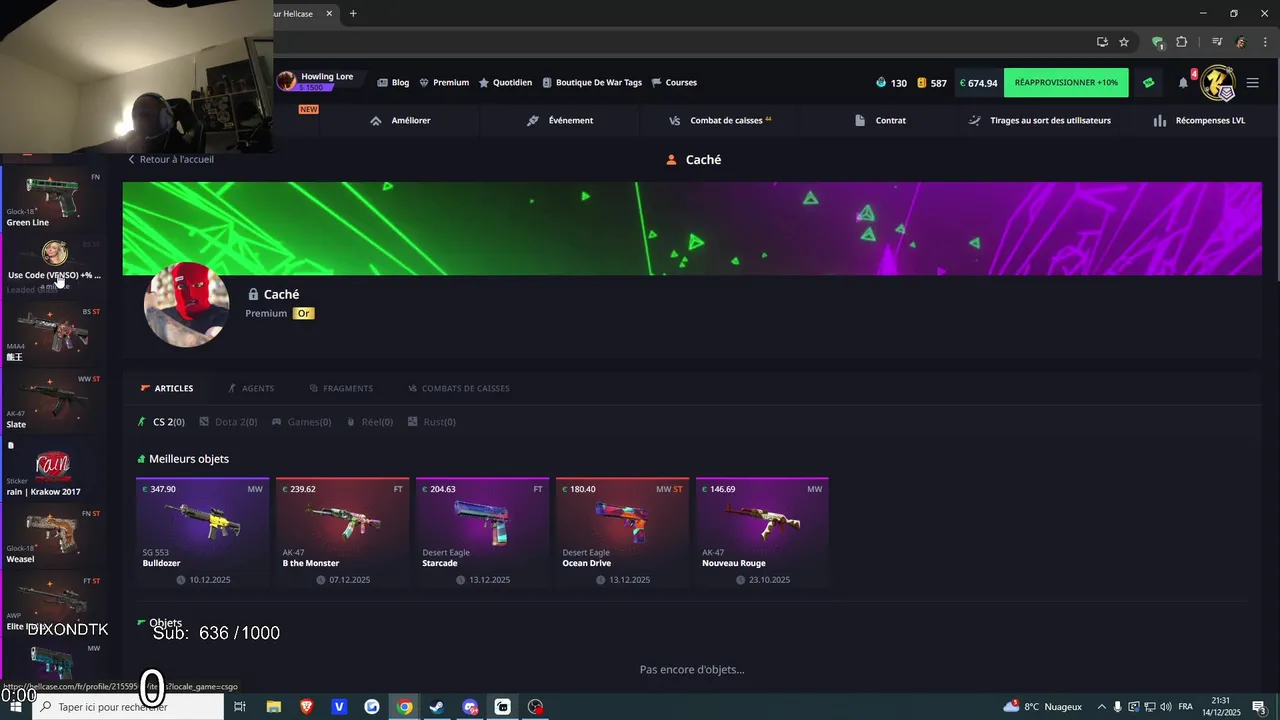Click the Glock-18 Weasel live drop

coord(53,536)
